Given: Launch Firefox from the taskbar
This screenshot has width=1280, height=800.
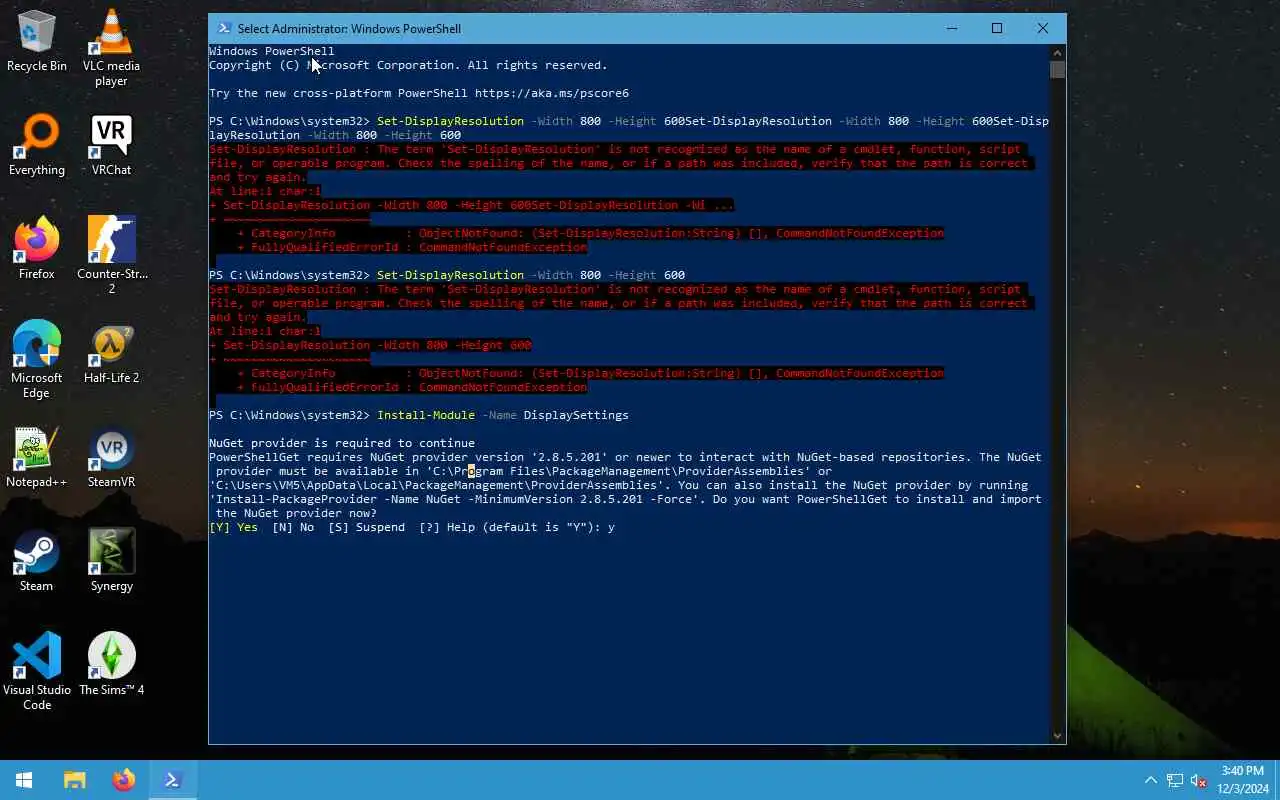Looking at the screenshot, I should pyautogui.click(x=124, y=780).
